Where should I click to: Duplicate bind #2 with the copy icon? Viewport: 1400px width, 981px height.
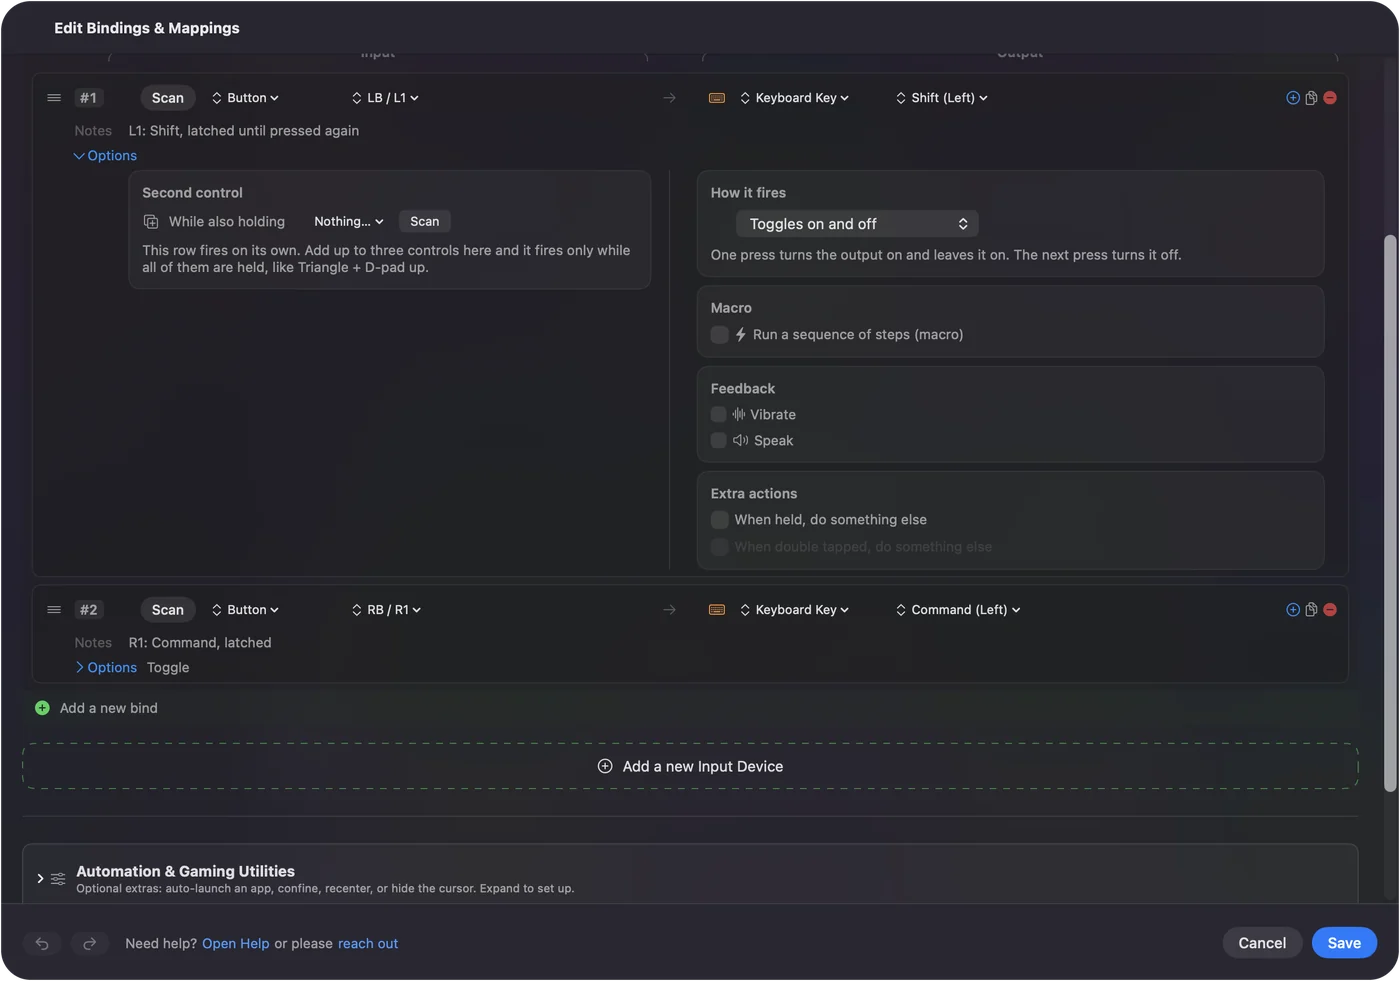pos(1311,610)
